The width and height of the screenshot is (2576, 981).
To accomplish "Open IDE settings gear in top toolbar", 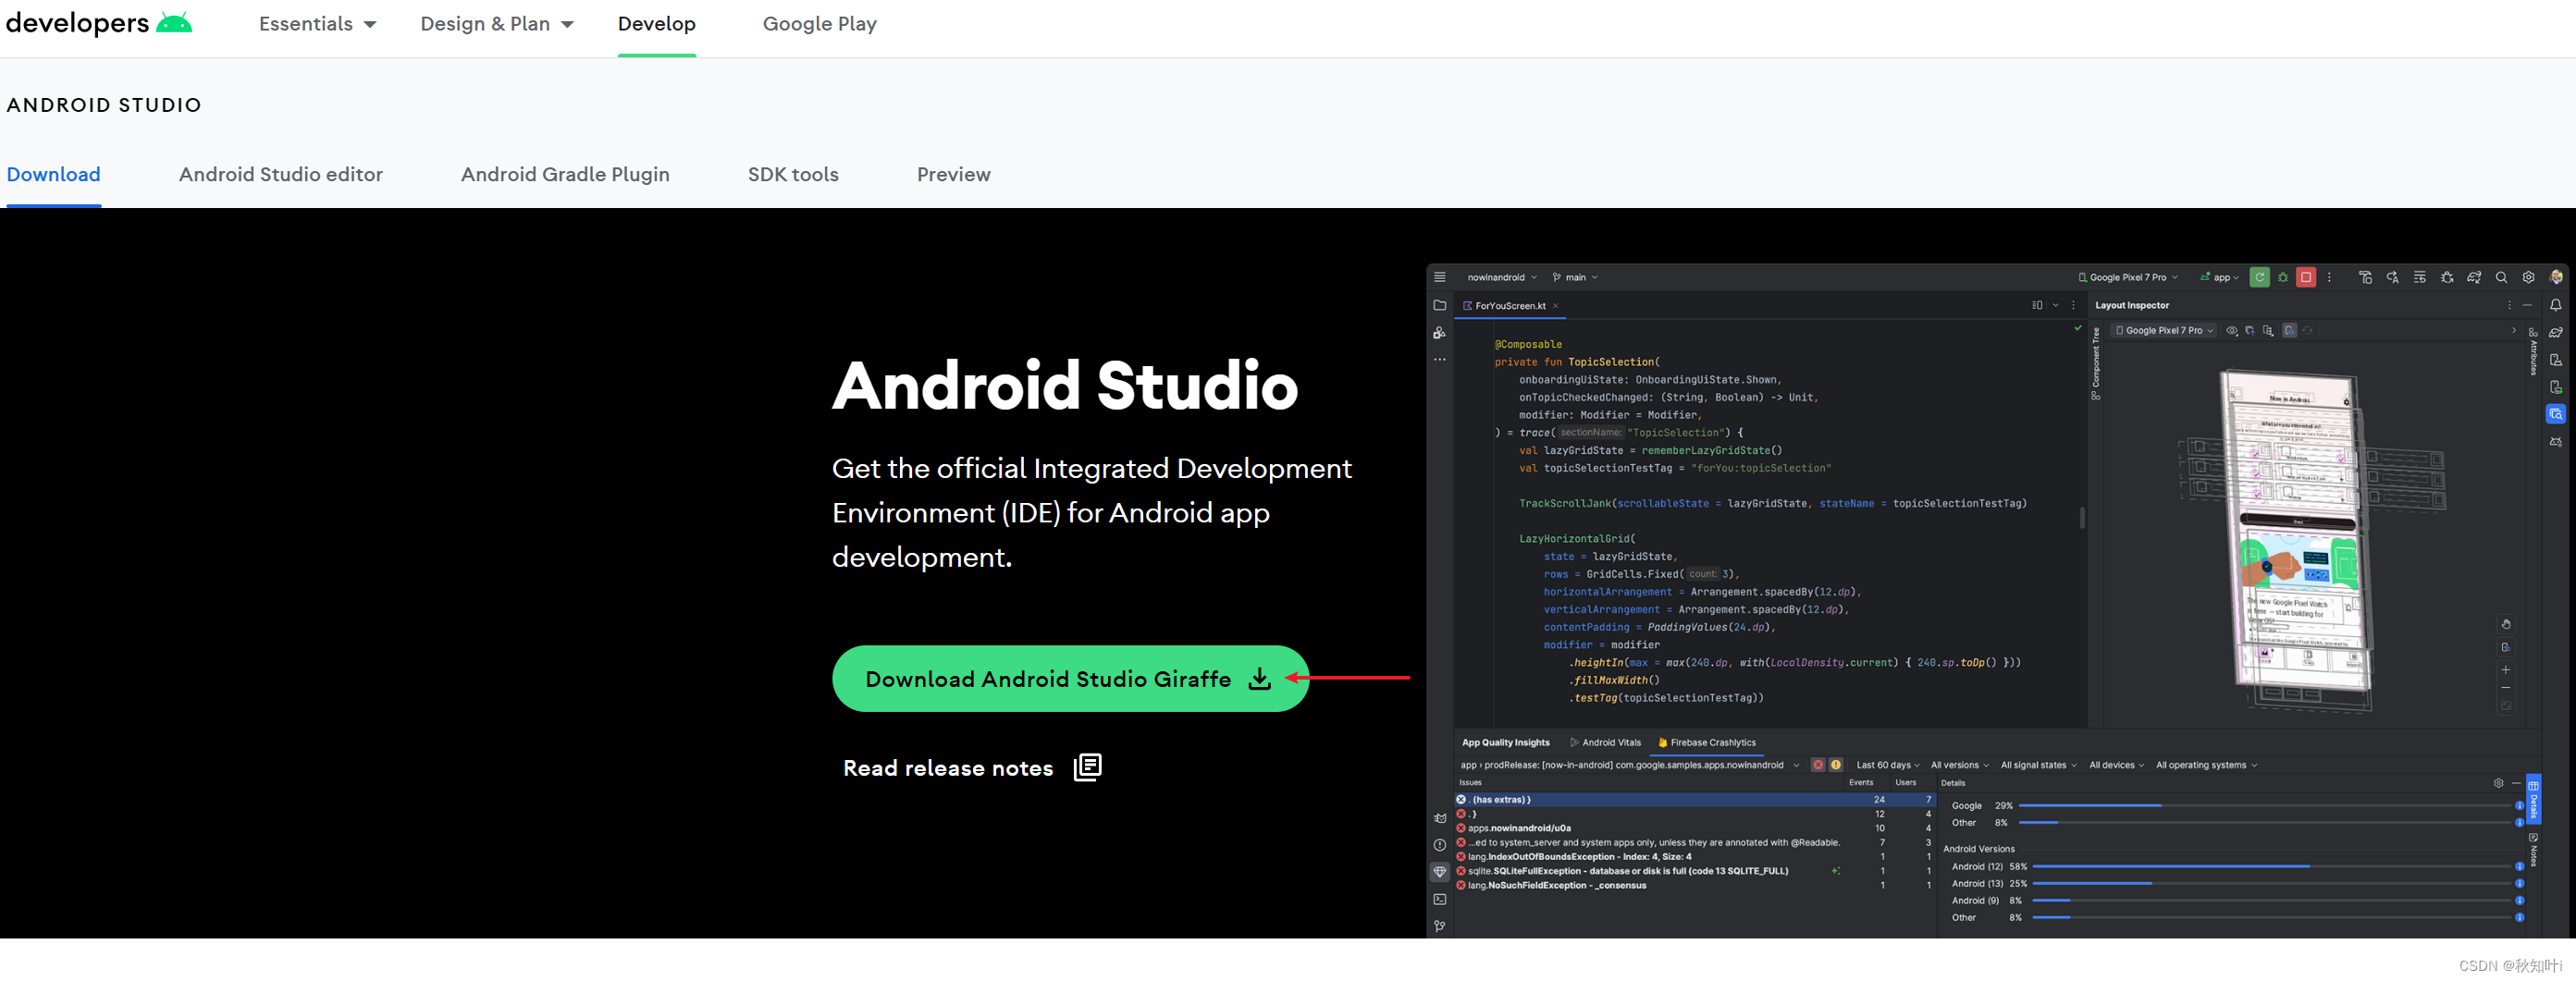I will click(x=2528, y=277).
